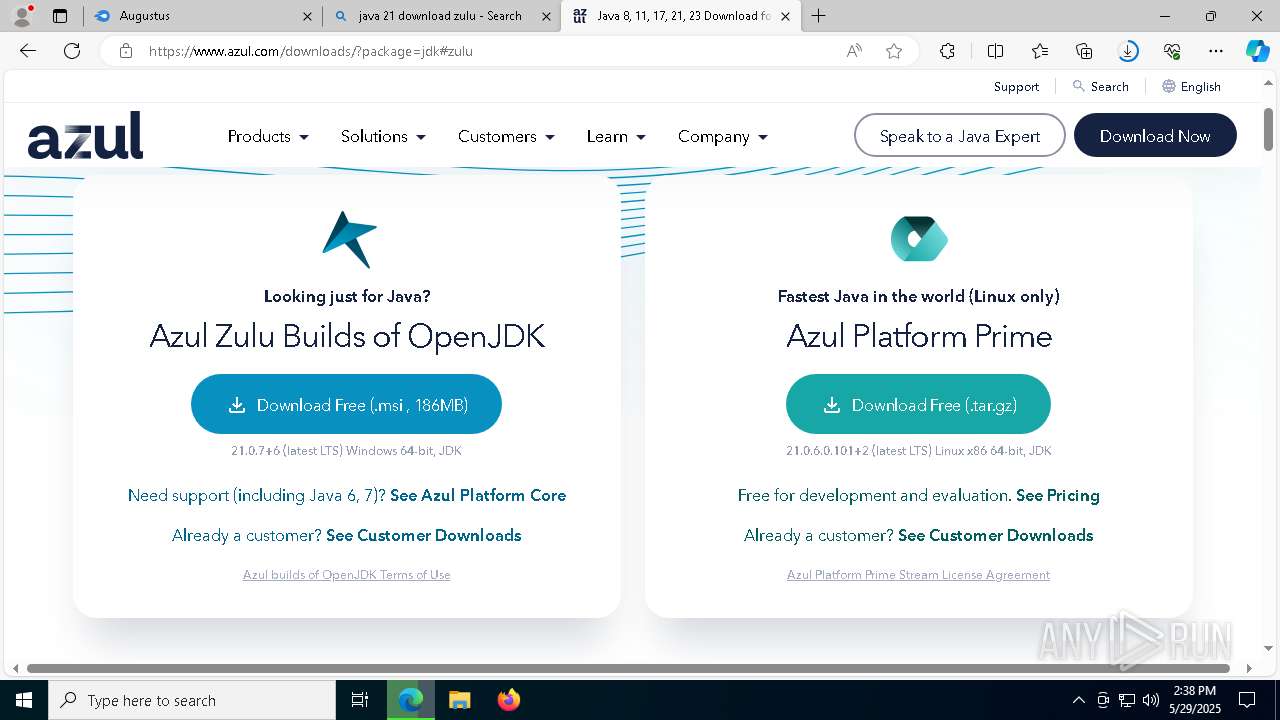Click Speak to a Java Expert

point(960,136)
